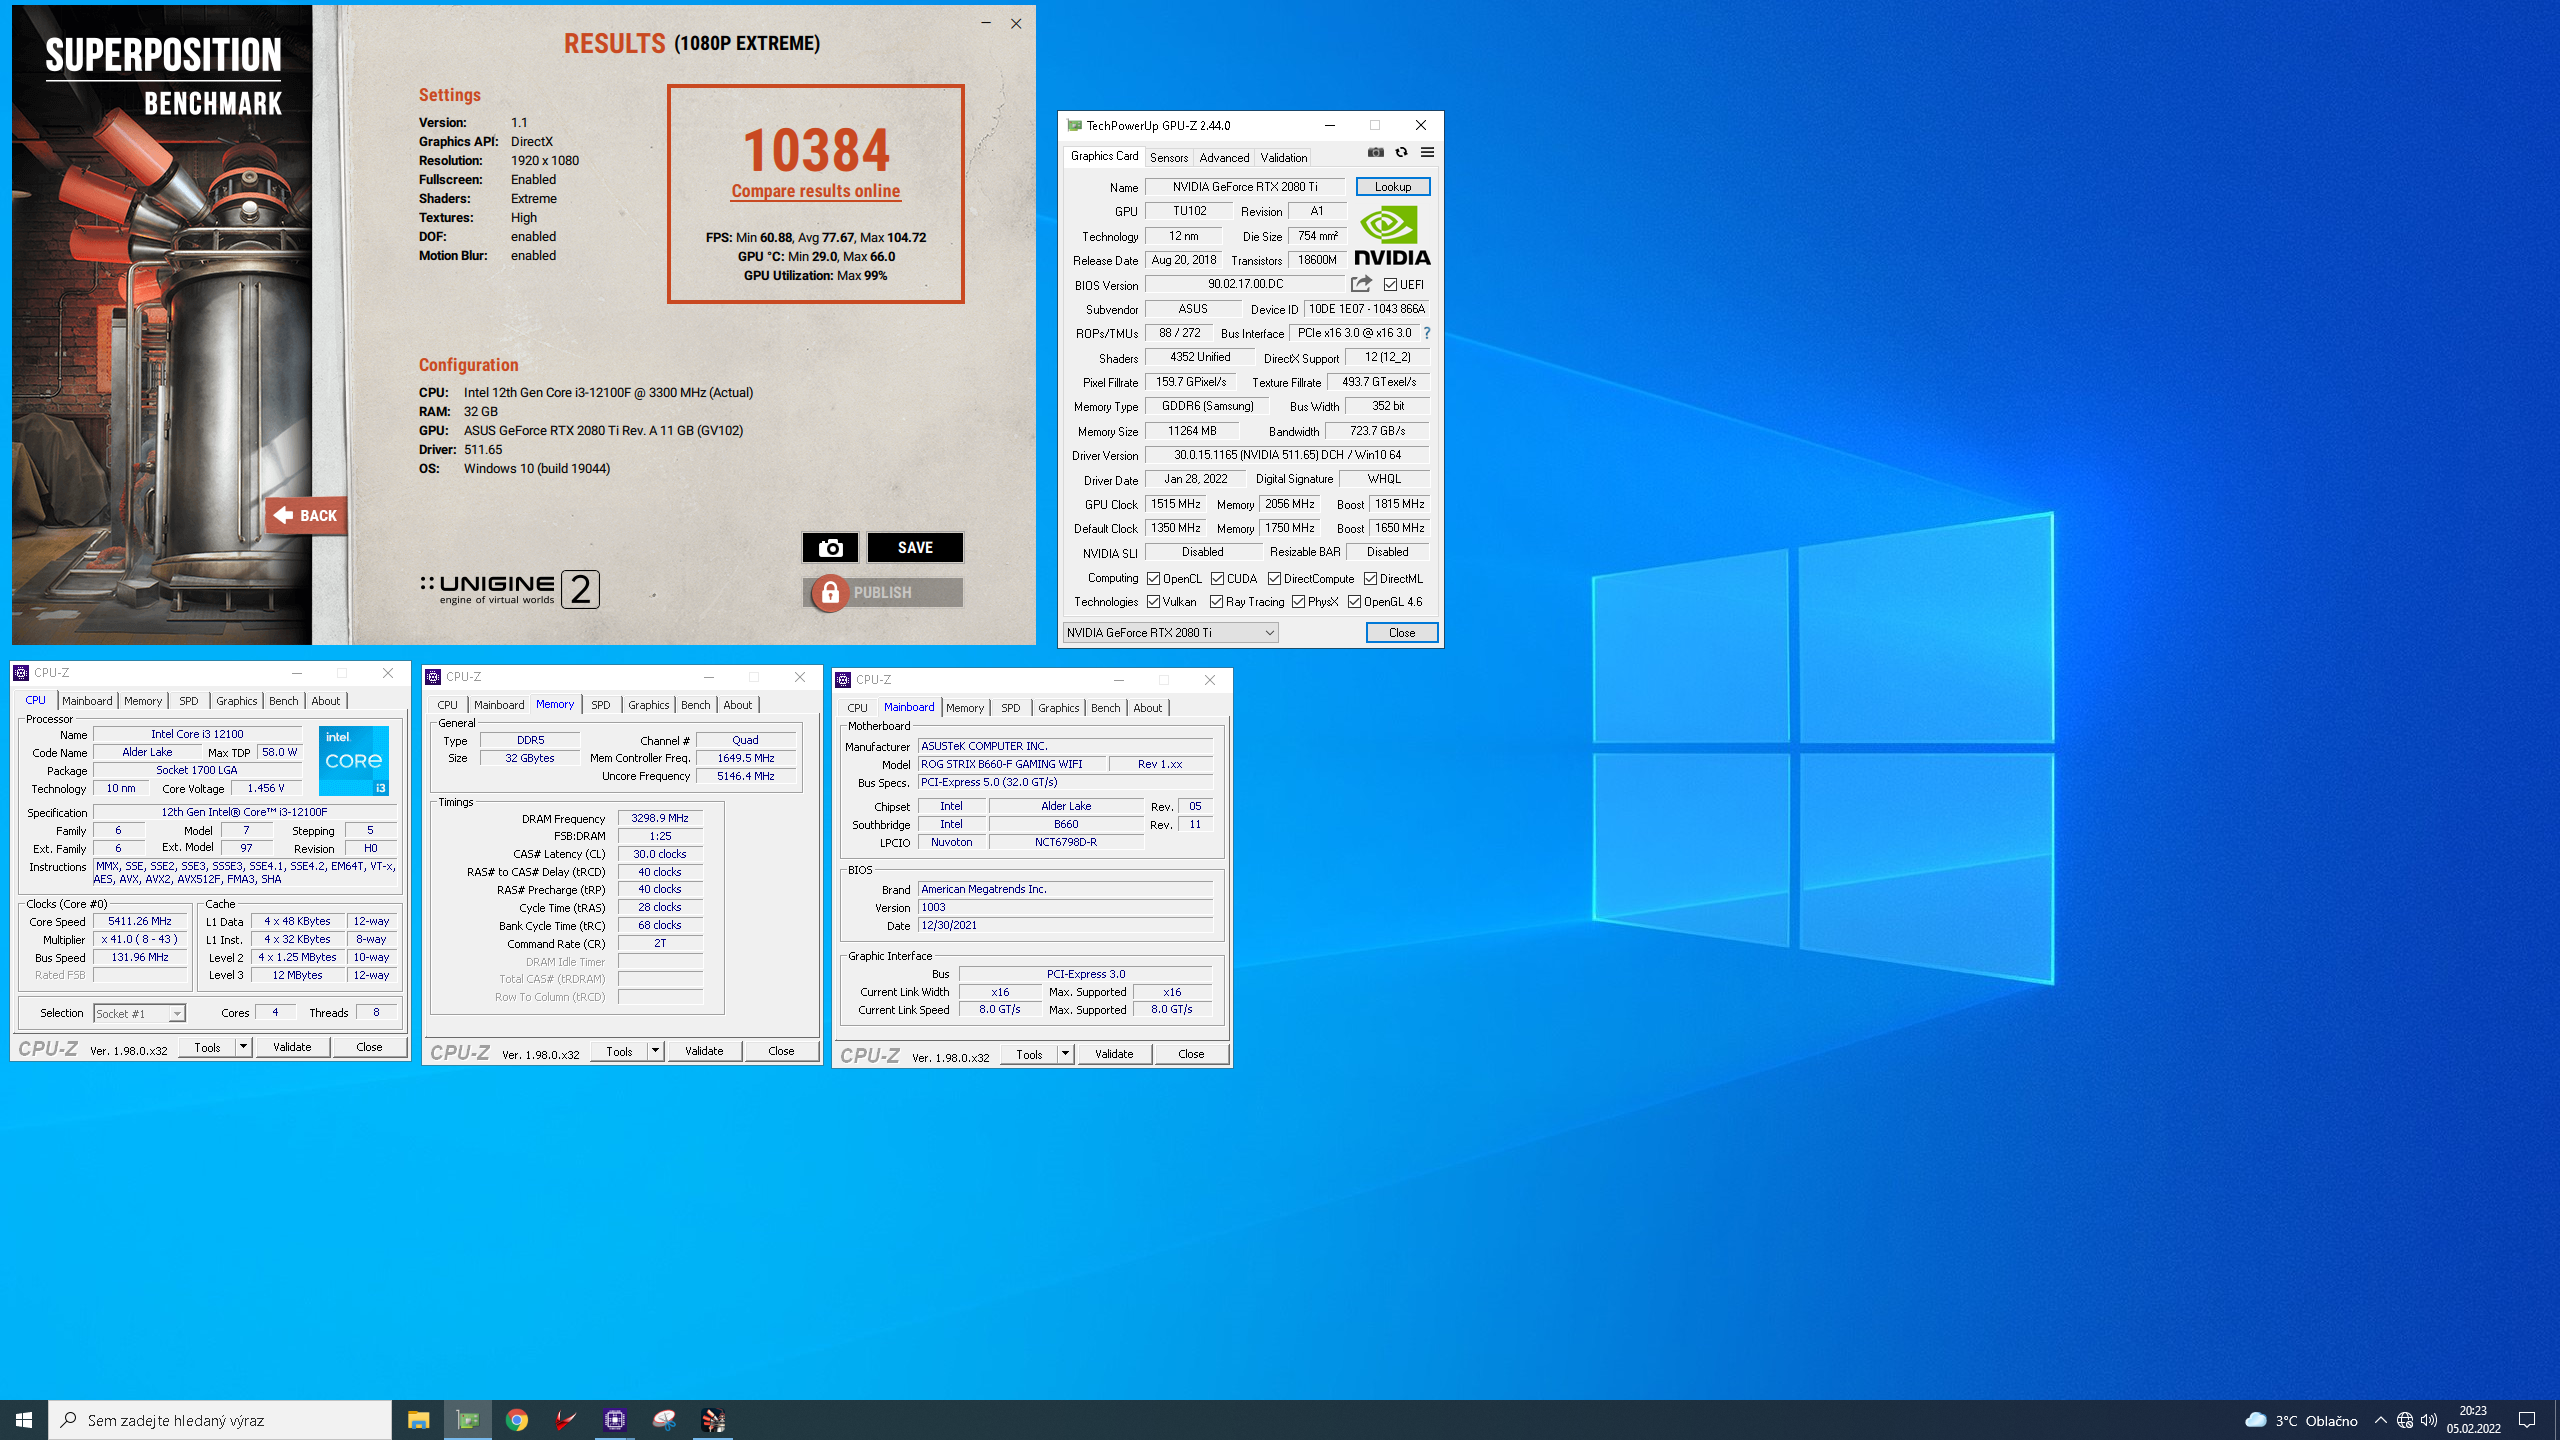
Task: Open Google Chrome from the taskbar
Action: (x=517, y=1420)
